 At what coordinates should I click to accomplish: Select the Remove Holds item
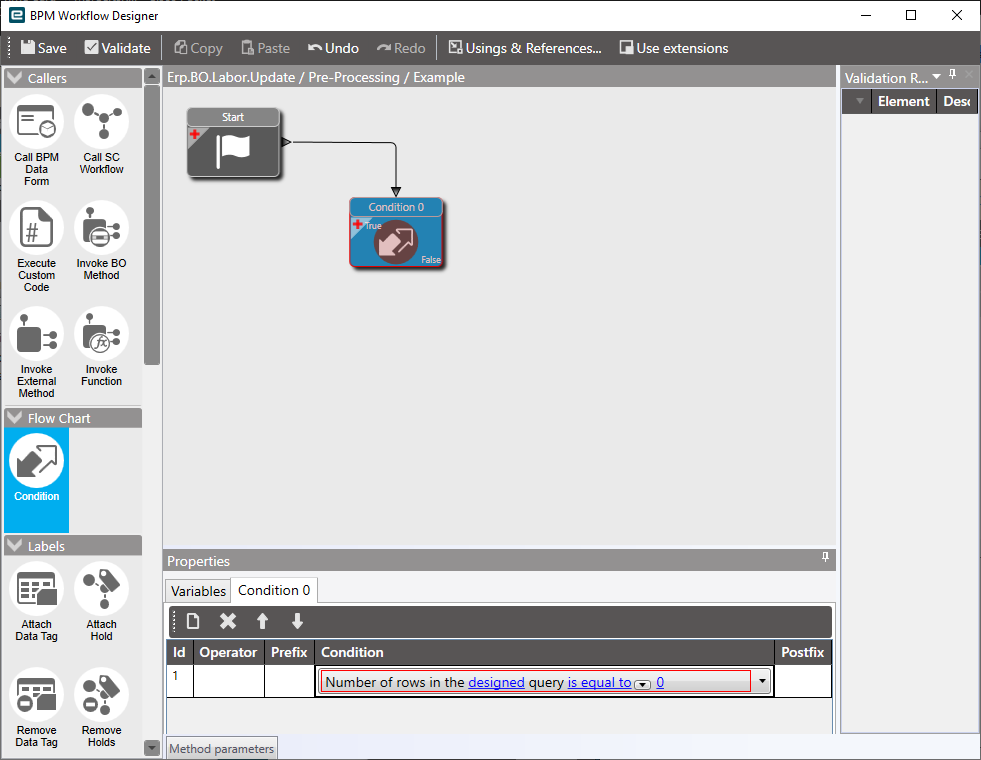101,708
